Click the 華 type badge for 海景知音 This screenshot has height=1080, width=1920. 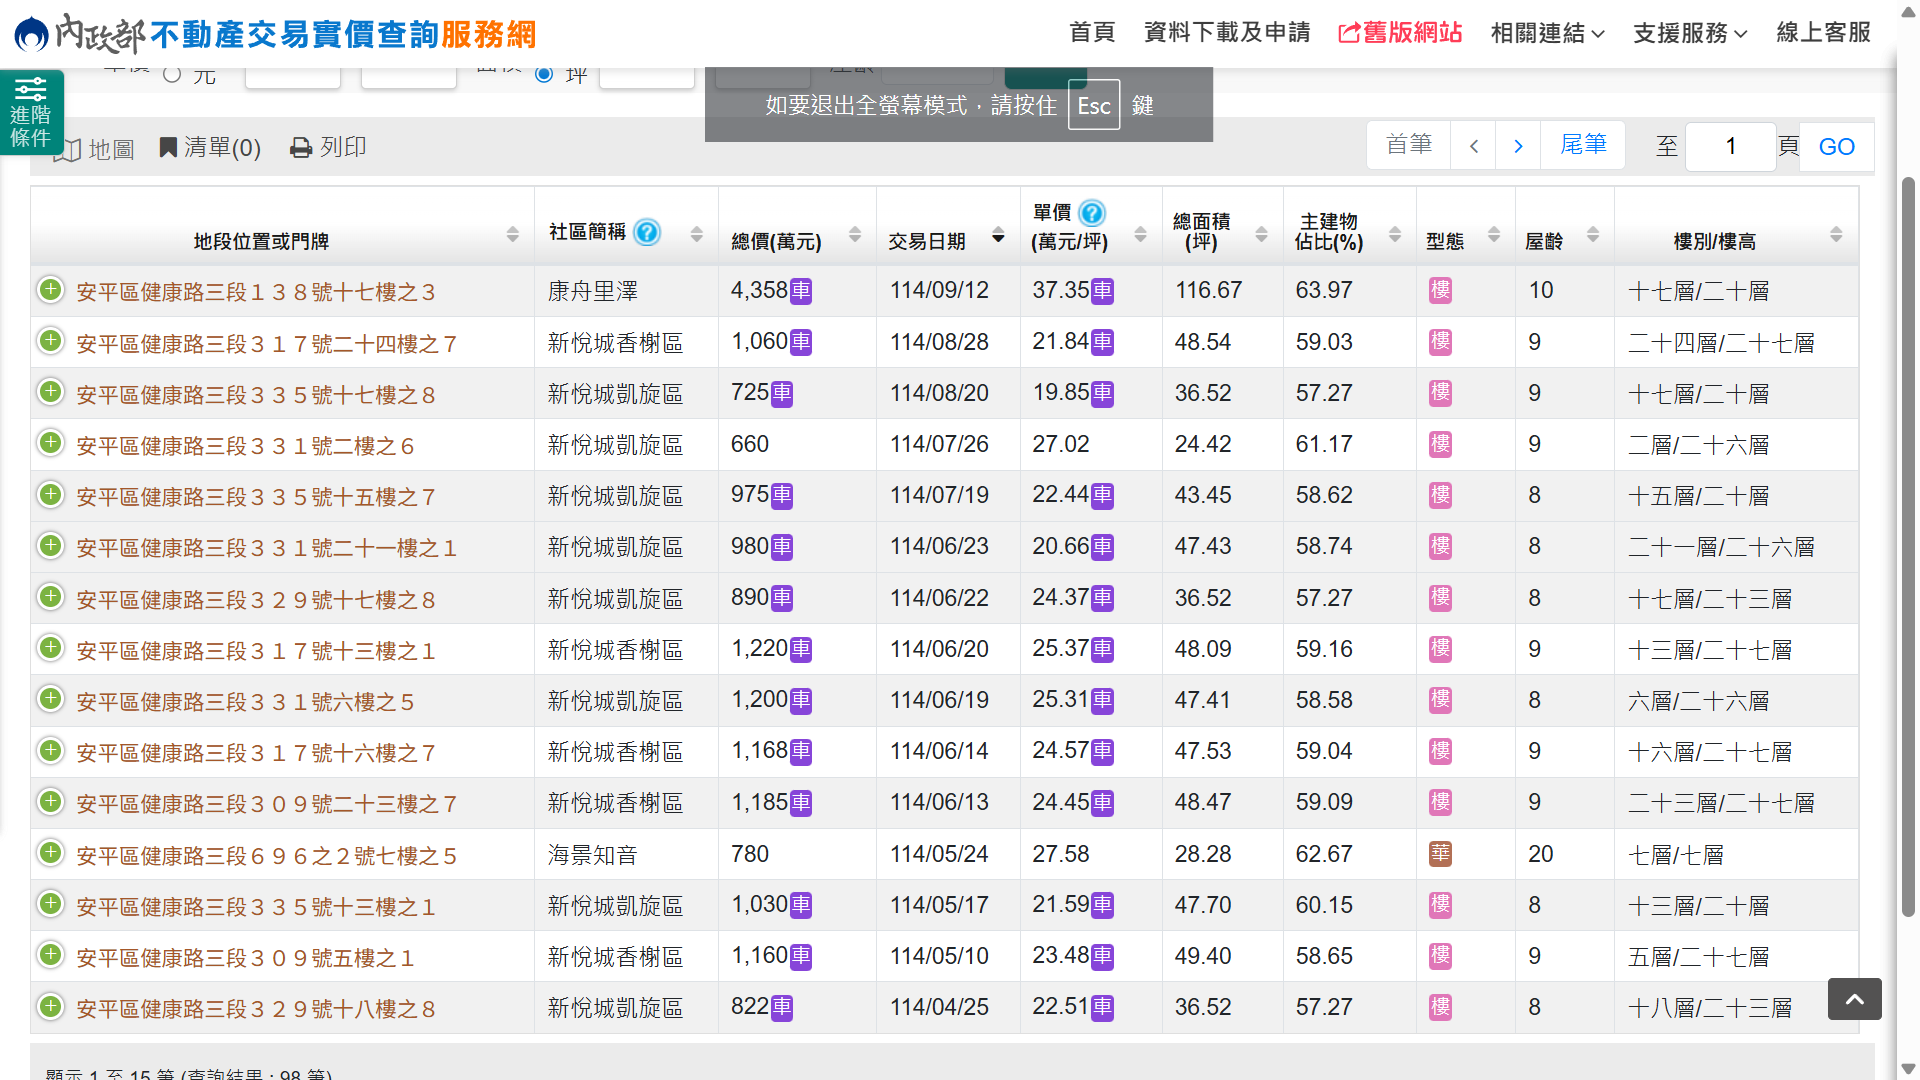(x=1440, y=854)
